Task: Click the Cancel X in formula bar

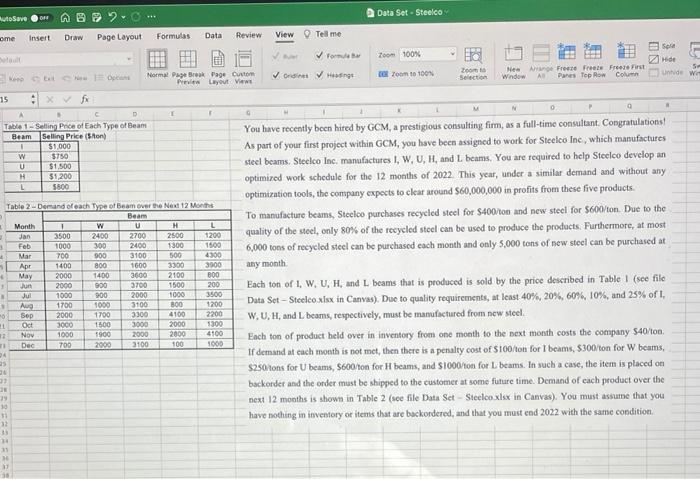Action: [x=50, y=99]
